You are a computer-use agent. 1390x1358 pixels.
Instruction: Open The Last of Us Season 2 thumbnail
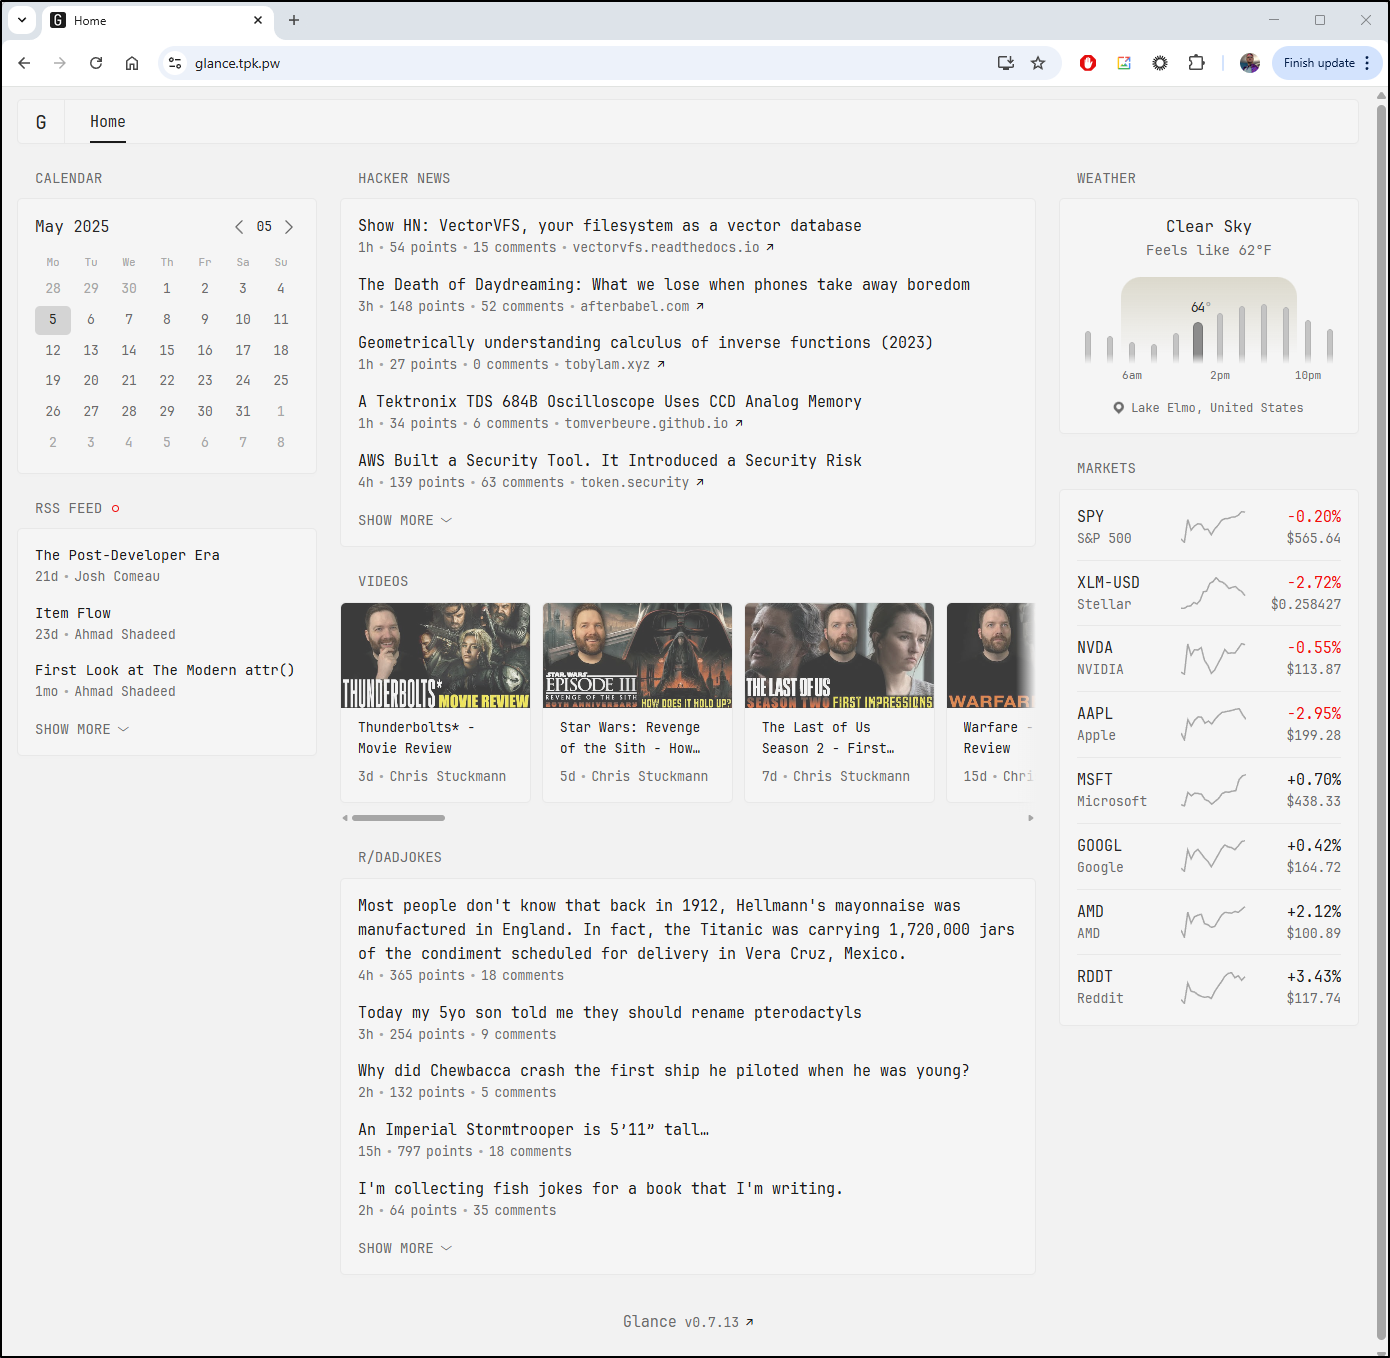839,656
